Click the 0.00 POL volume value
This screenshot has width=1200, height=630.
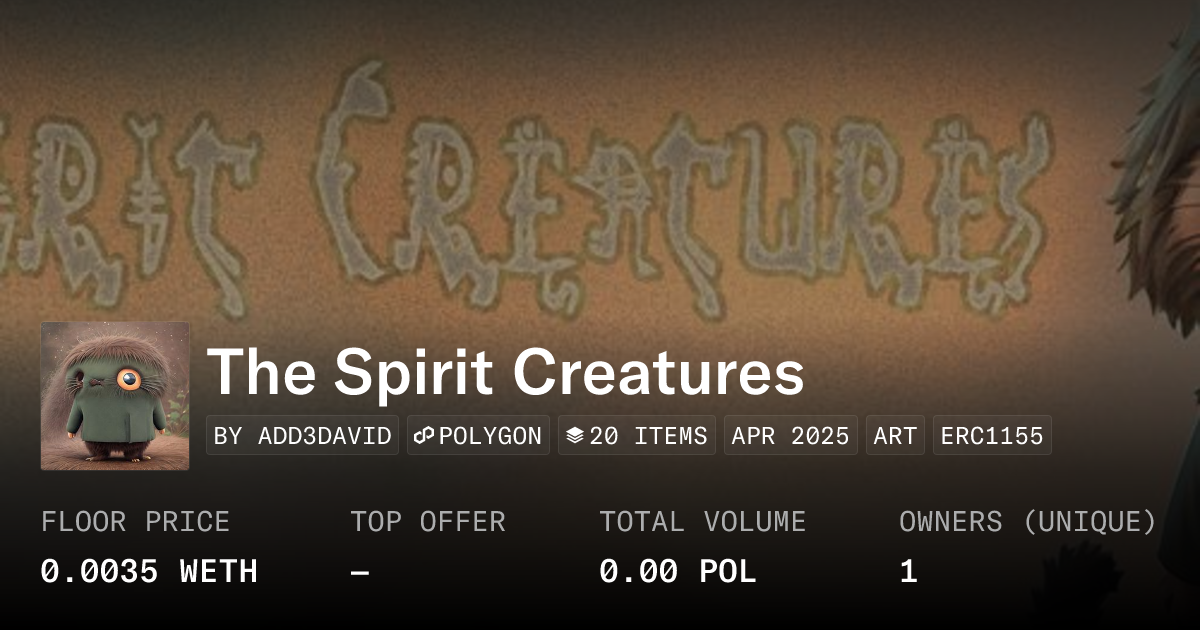677,572
